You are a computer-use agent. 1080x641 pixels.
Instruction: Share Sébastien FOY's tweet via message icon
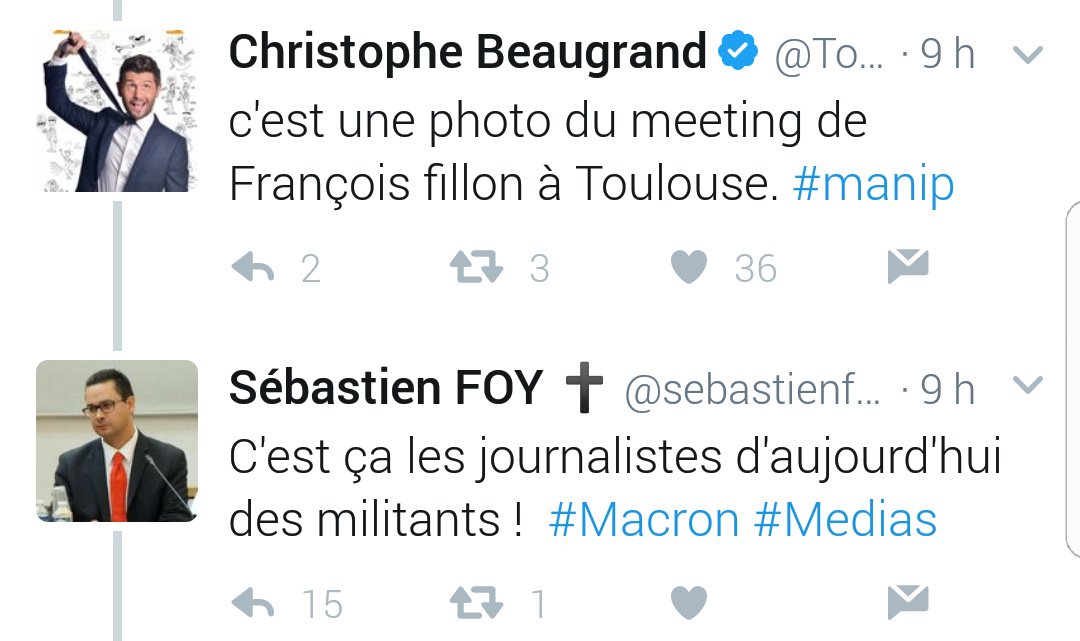(x=908, y=601)
